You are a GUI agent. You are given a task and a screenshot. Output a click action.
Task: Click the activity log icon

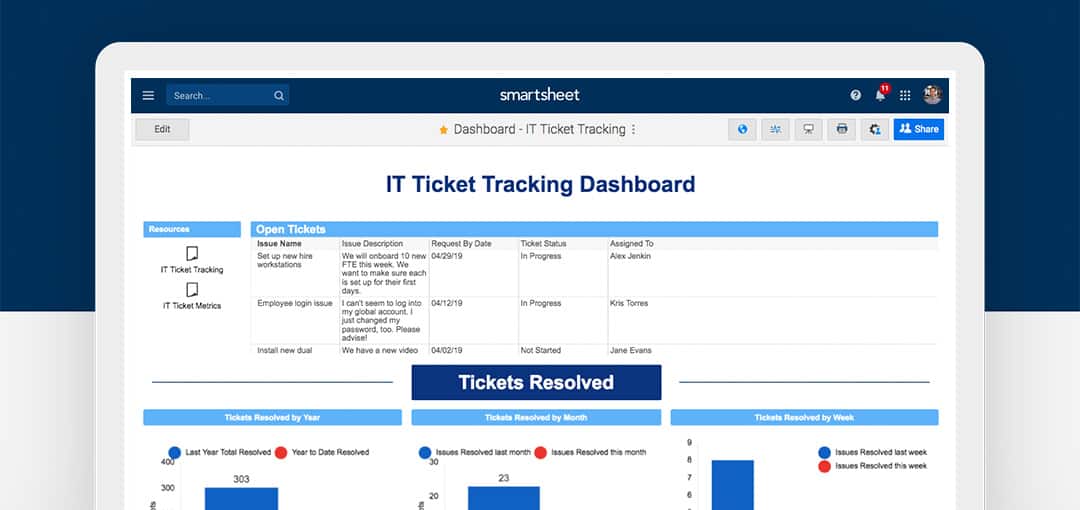pyautogui.click(x=776, y=129)
